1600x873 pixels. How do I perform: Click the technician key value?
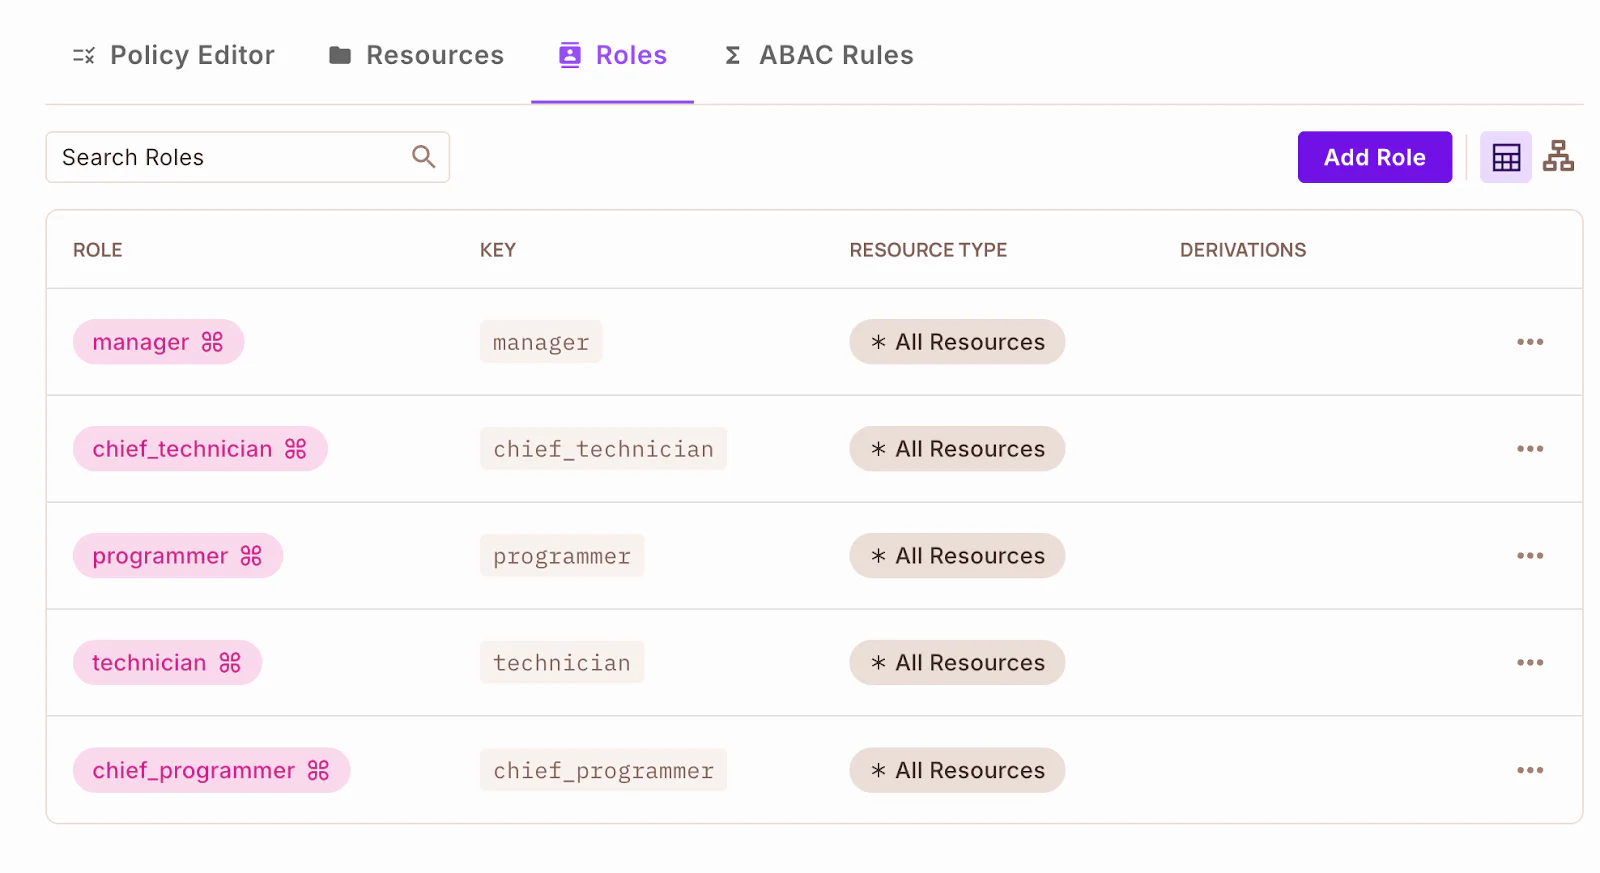(x=562, y=663)
